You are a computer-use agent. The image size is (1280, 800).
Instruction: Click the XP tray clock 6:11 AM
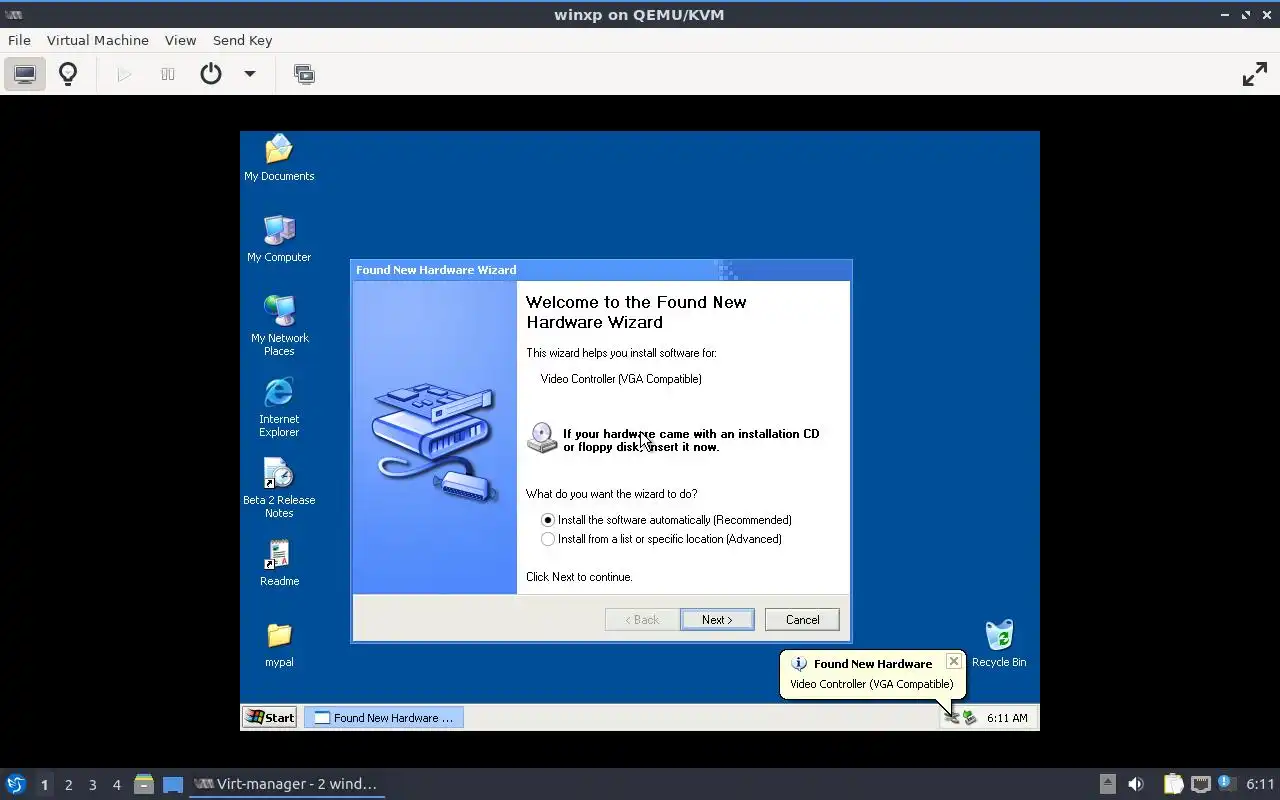pos(1007,718)
